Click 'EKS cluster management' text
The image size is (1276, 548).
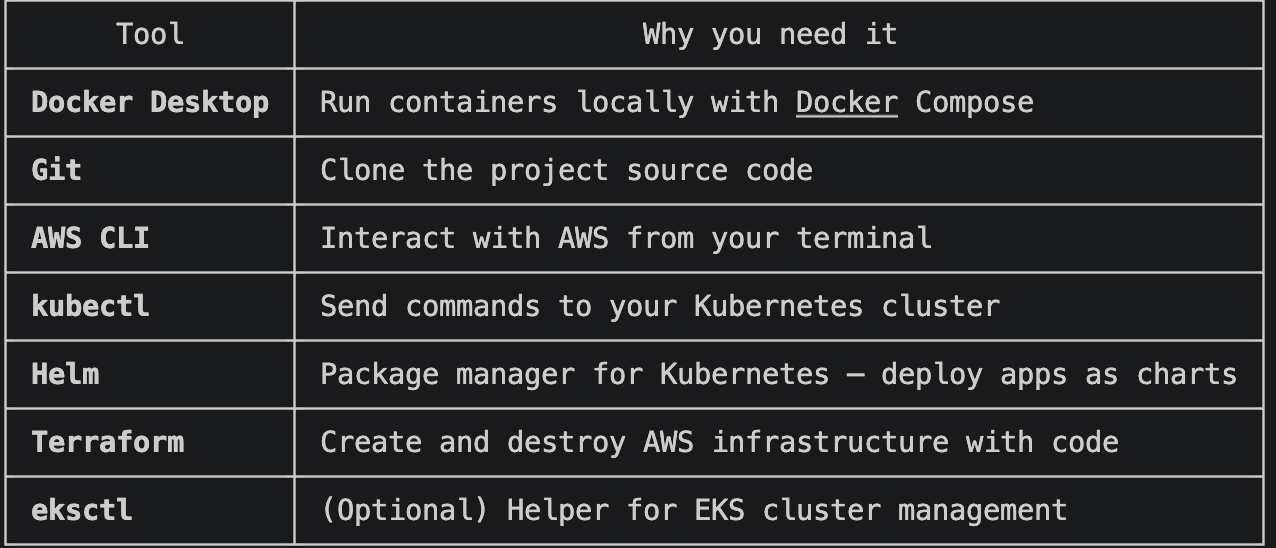(x=881, y=510)
